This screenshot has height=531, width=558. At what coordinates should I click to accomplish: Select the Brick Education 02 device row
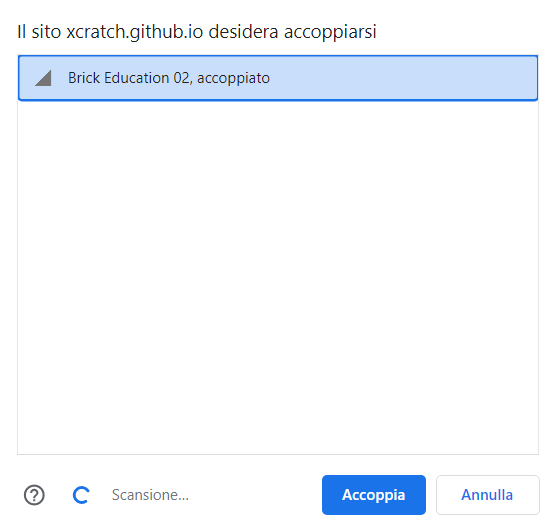(278, 78)
